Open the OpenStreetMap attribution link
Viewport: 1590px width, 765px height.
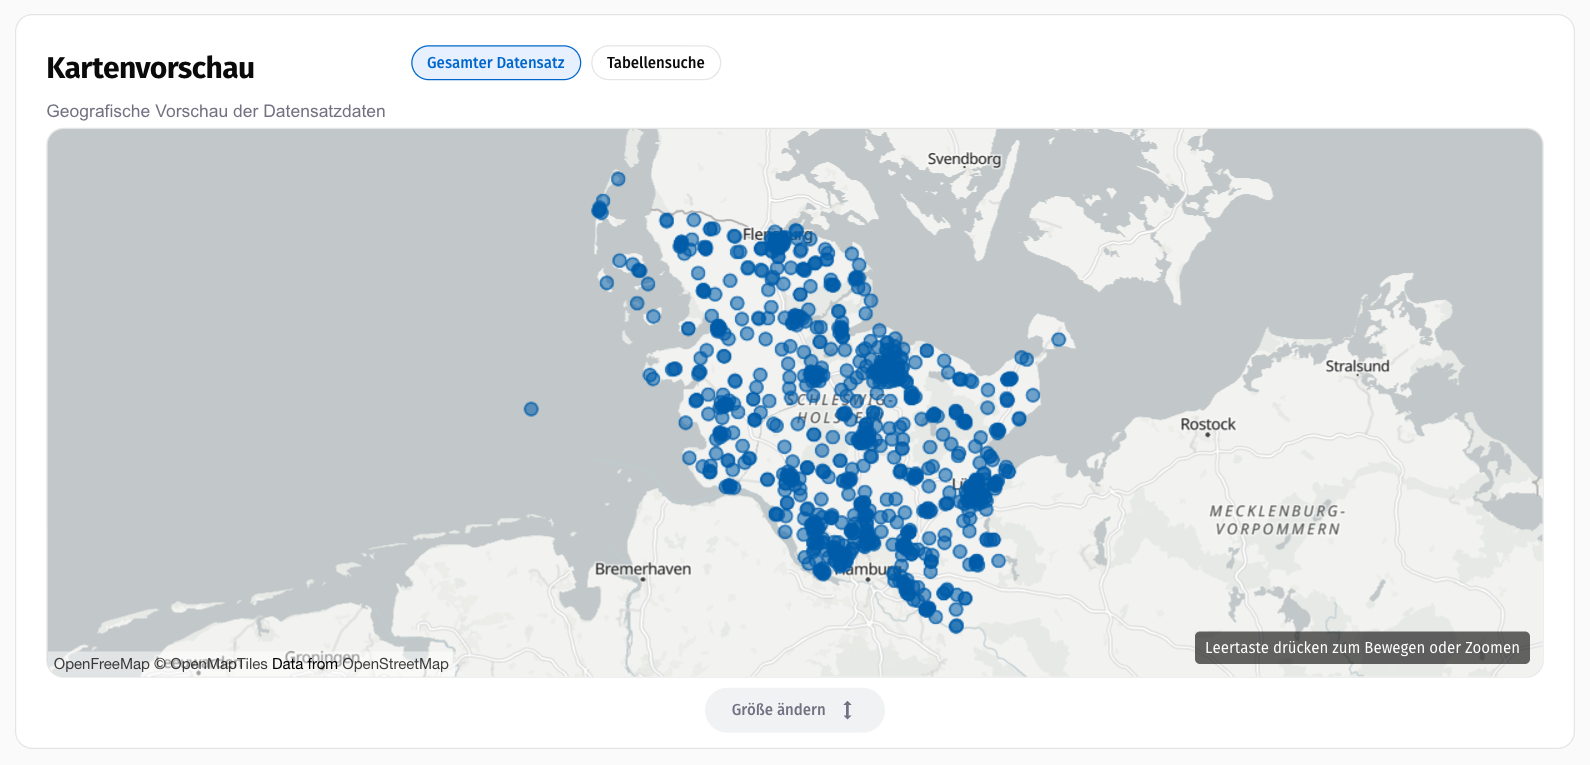pyautogui.click(x=396, y=664)
